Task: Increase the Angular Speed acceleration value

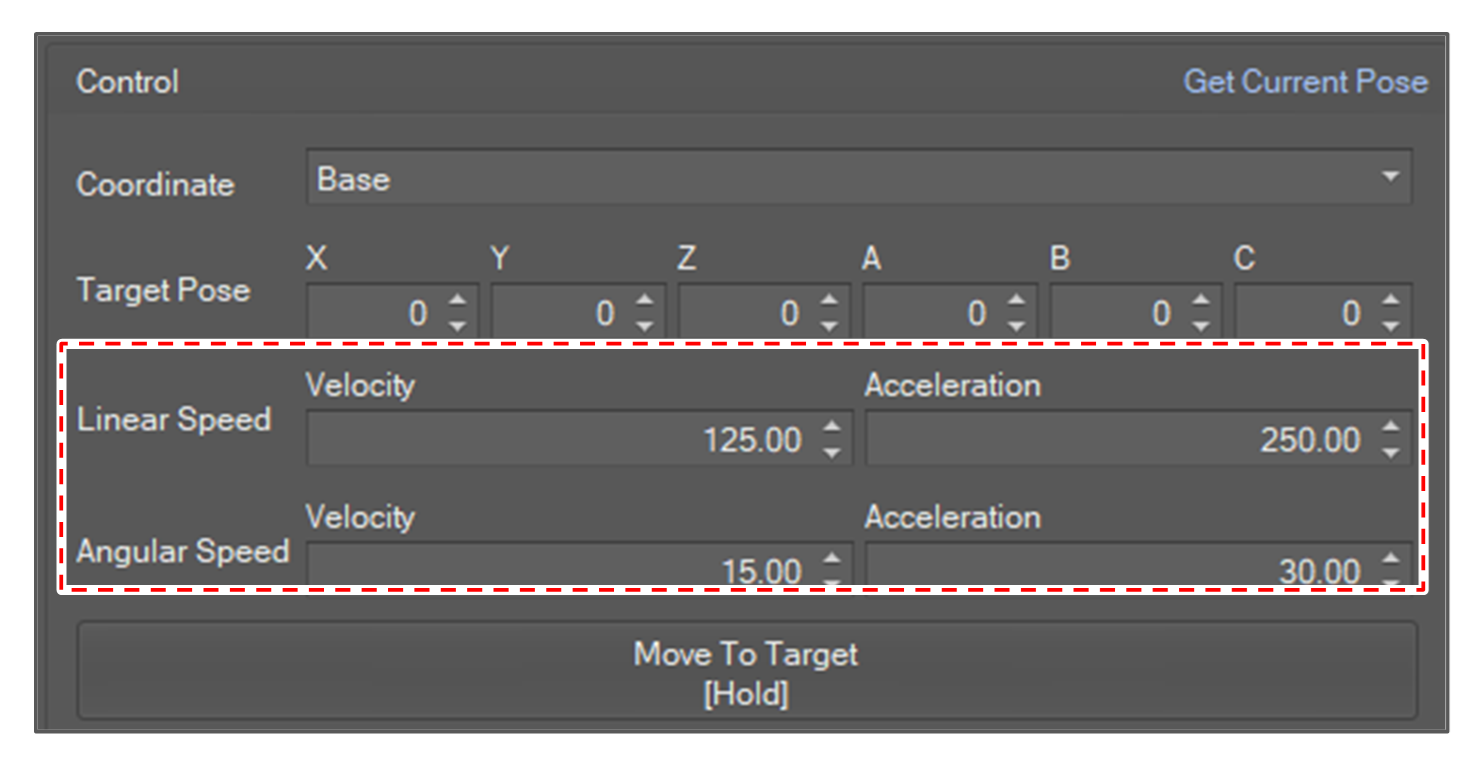Action: (x=1390, y=559)
